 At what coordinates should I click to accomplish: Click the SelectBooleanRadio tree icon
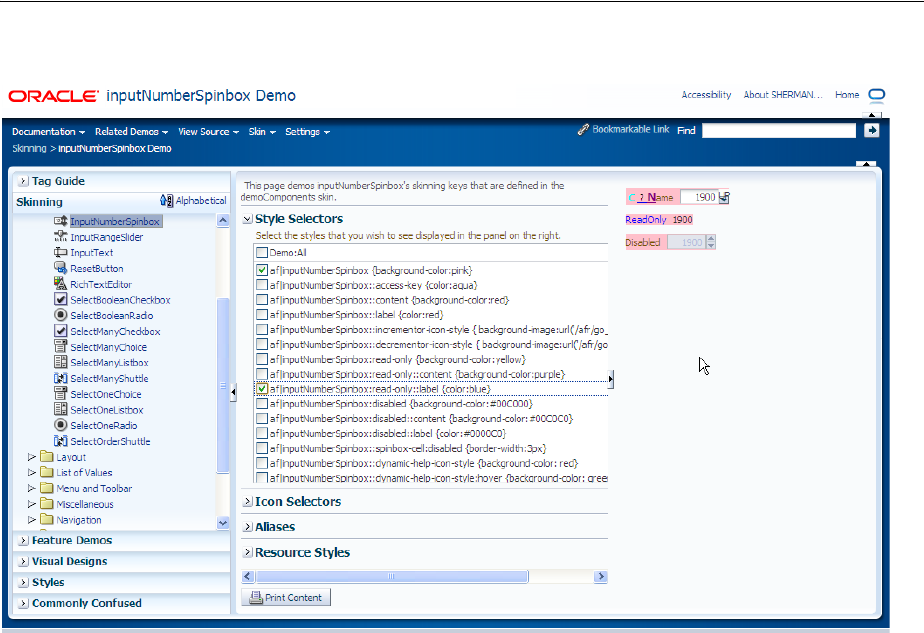[60, 315]
